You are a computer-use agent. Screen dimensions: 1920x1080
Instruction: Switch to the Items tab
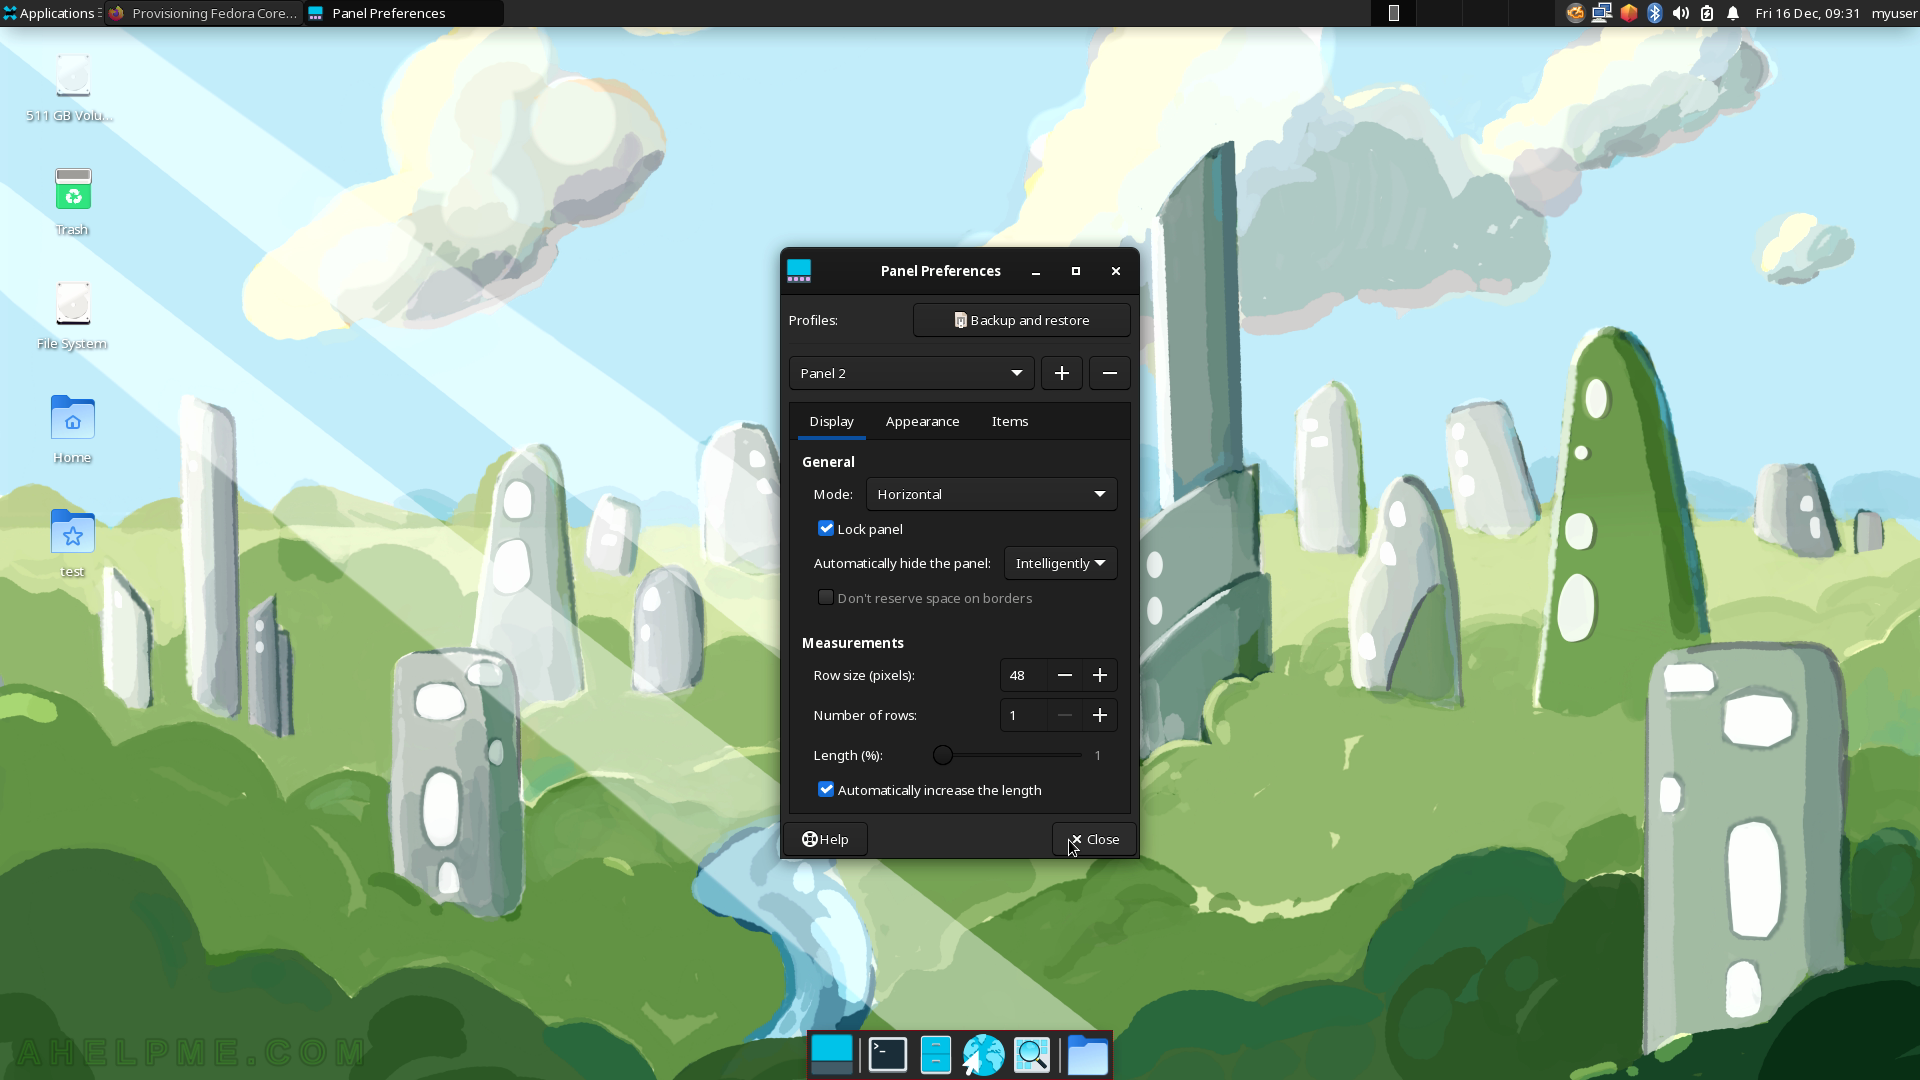[x=1010, y=421]
